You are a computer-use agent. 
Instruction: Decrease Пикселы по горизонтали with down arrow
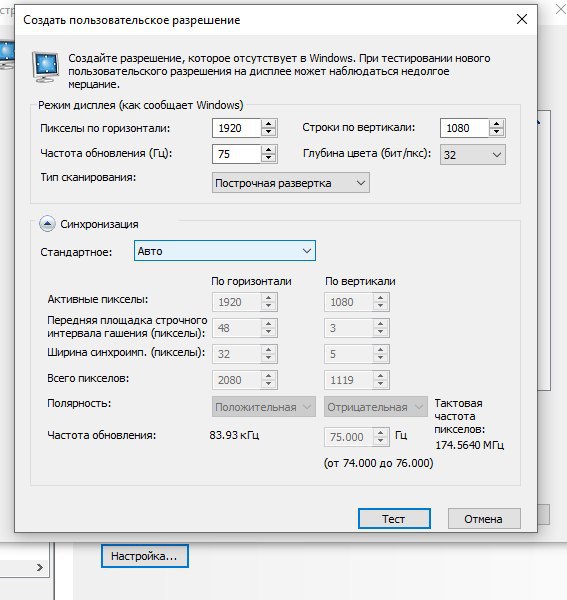(269, 132)
